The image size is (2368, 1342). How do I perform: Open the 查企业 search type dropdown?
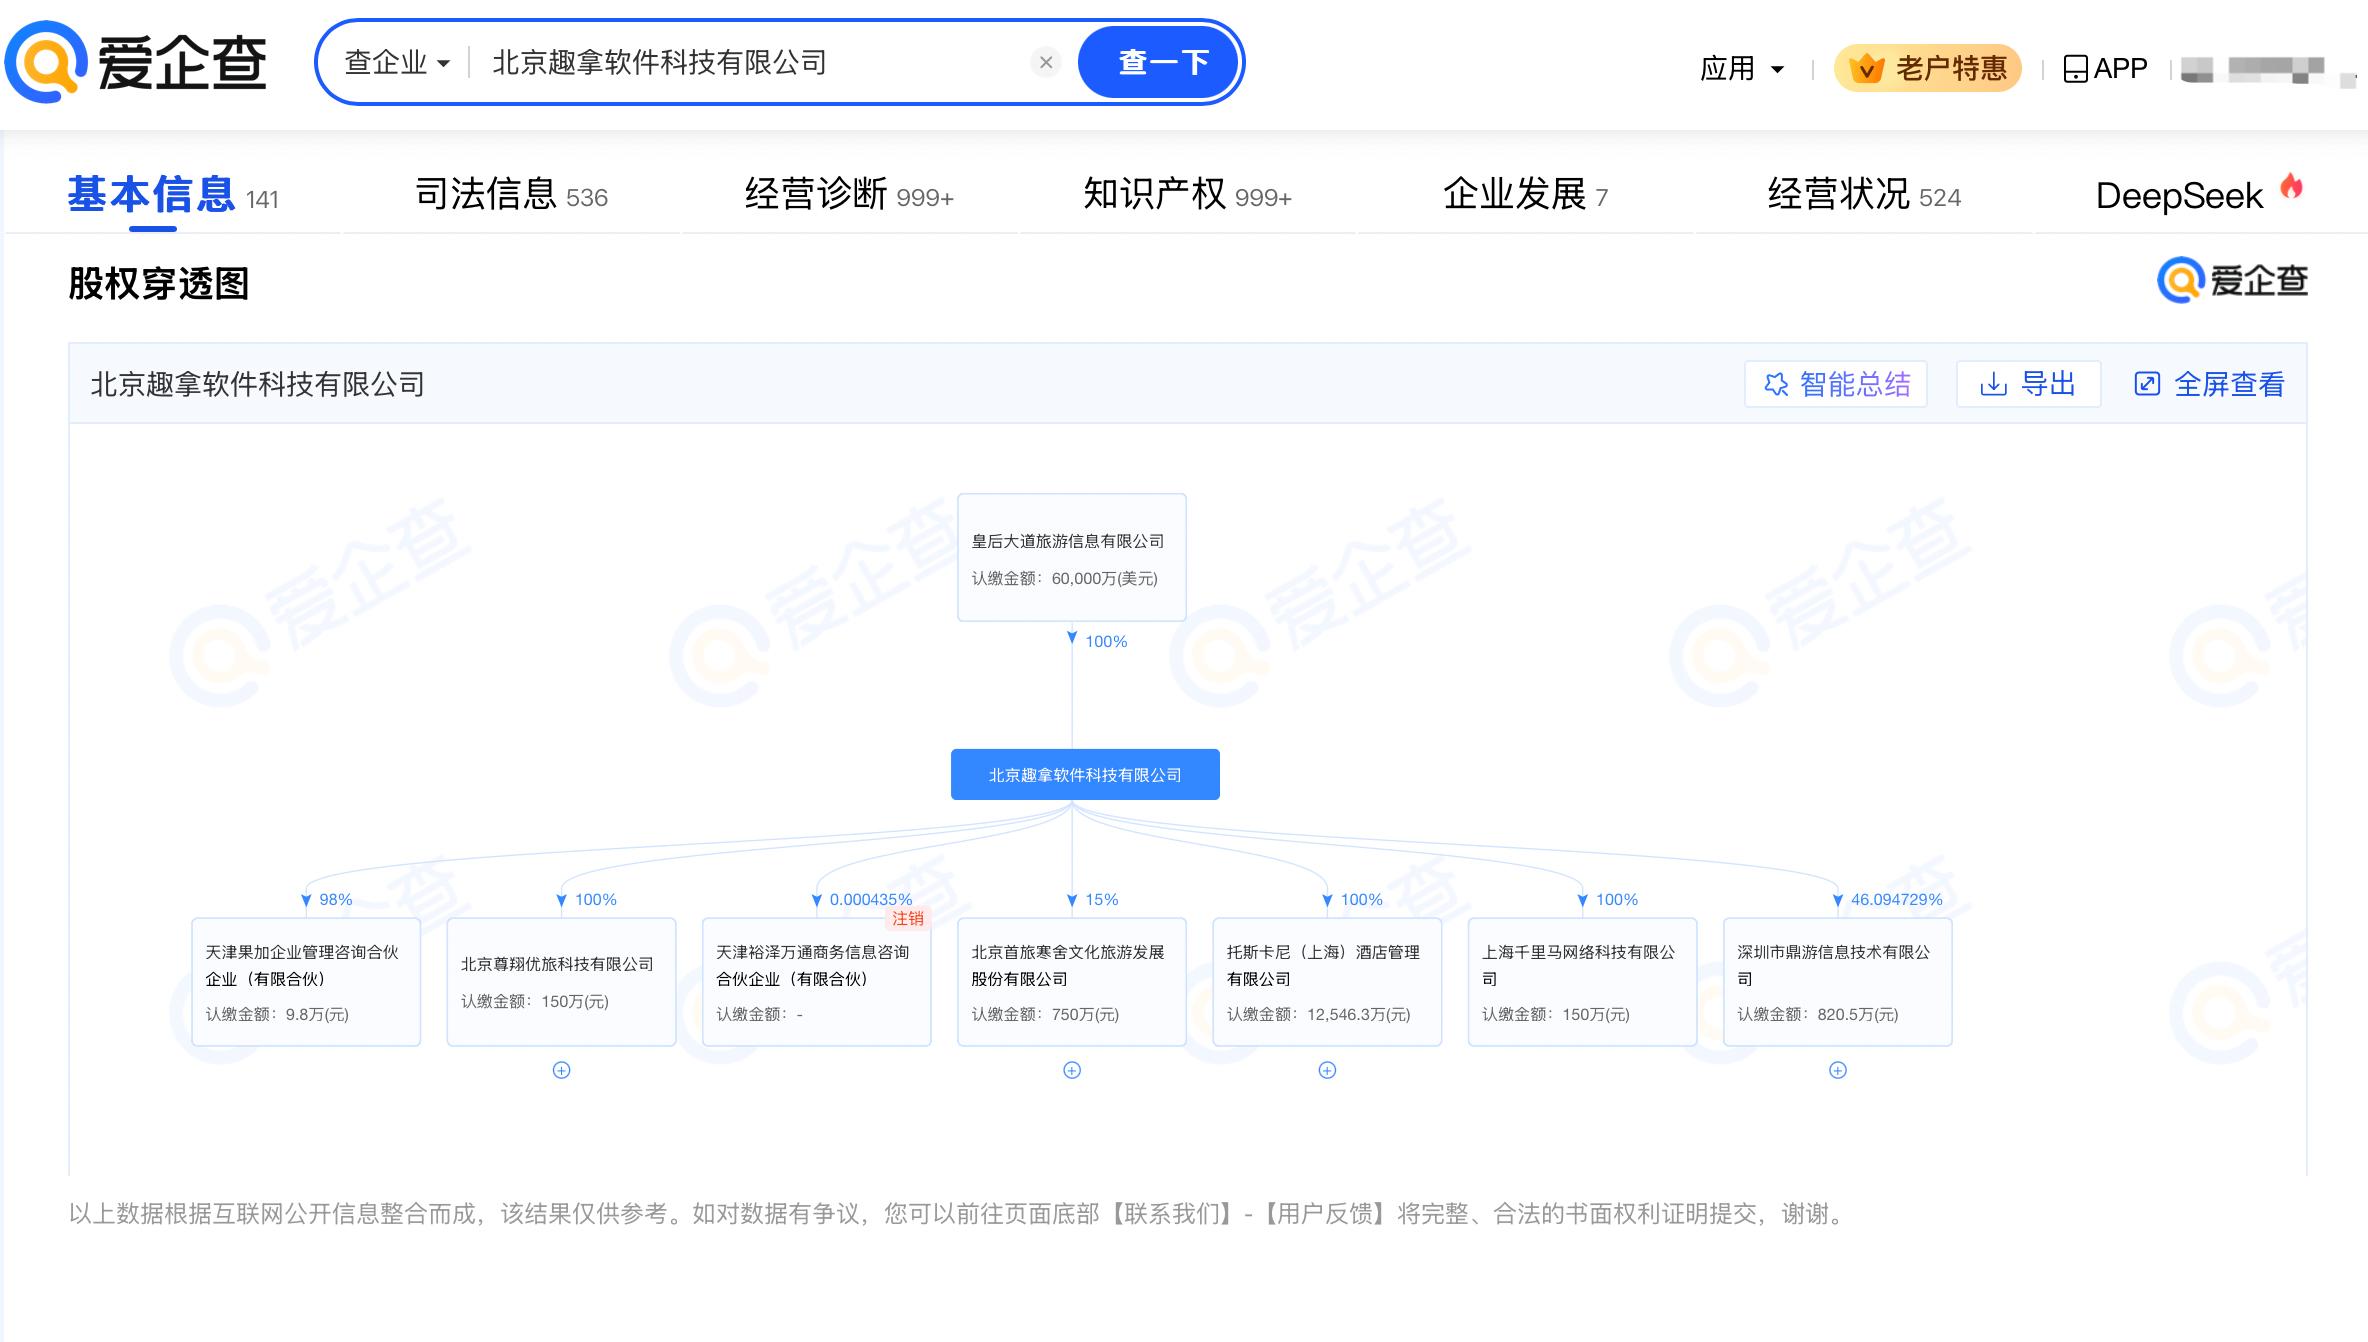click(397, 63)
